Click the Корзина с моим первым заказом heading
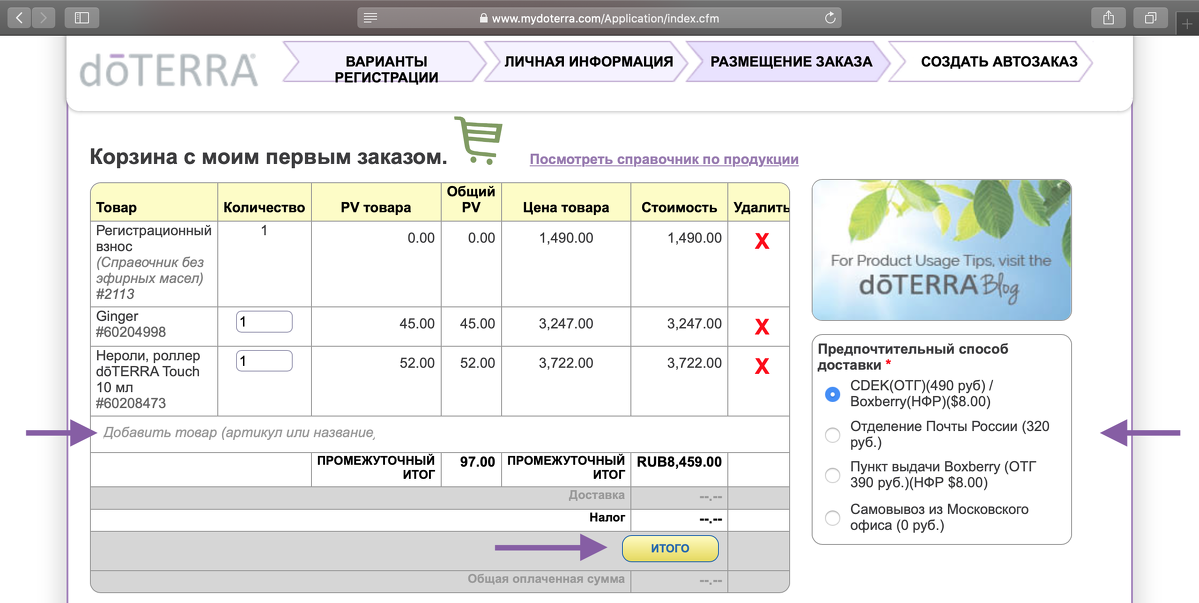Viewport: 1199px width, 603px height. click(268, 157)
